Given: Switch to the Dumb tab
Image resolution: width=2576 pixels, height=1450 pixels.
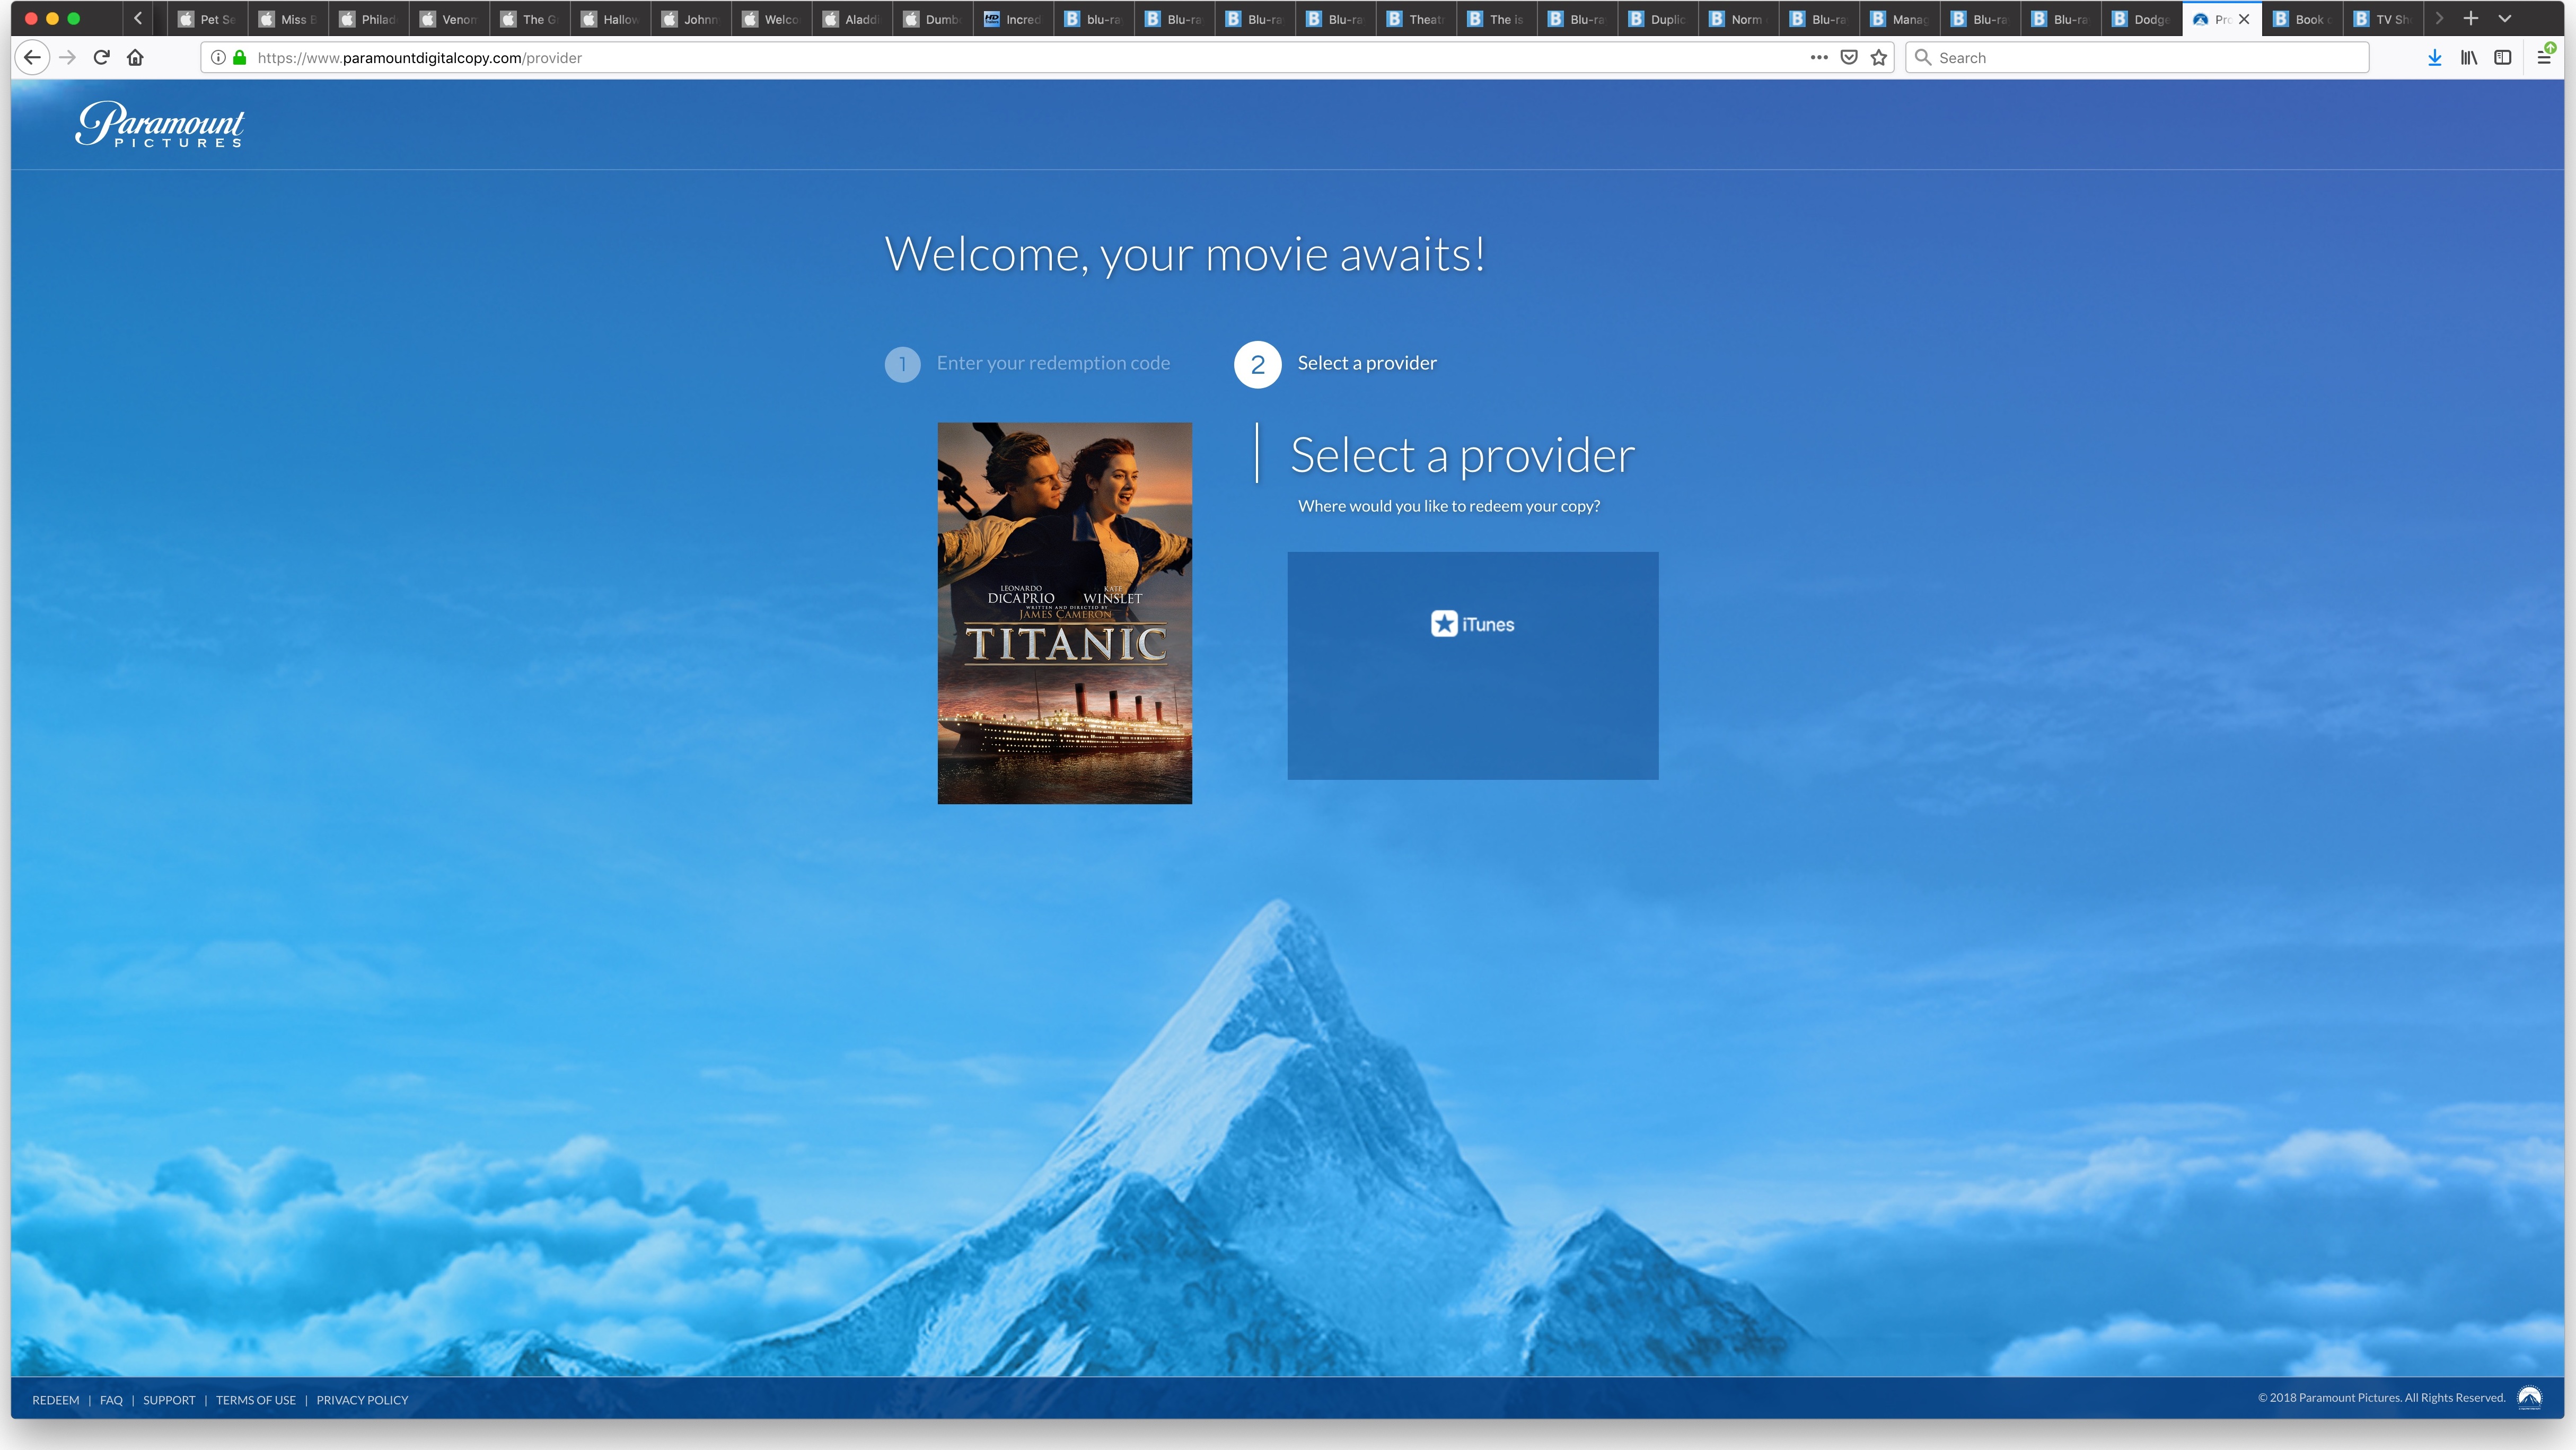Looking at the screenshot, I should (932, 19).
